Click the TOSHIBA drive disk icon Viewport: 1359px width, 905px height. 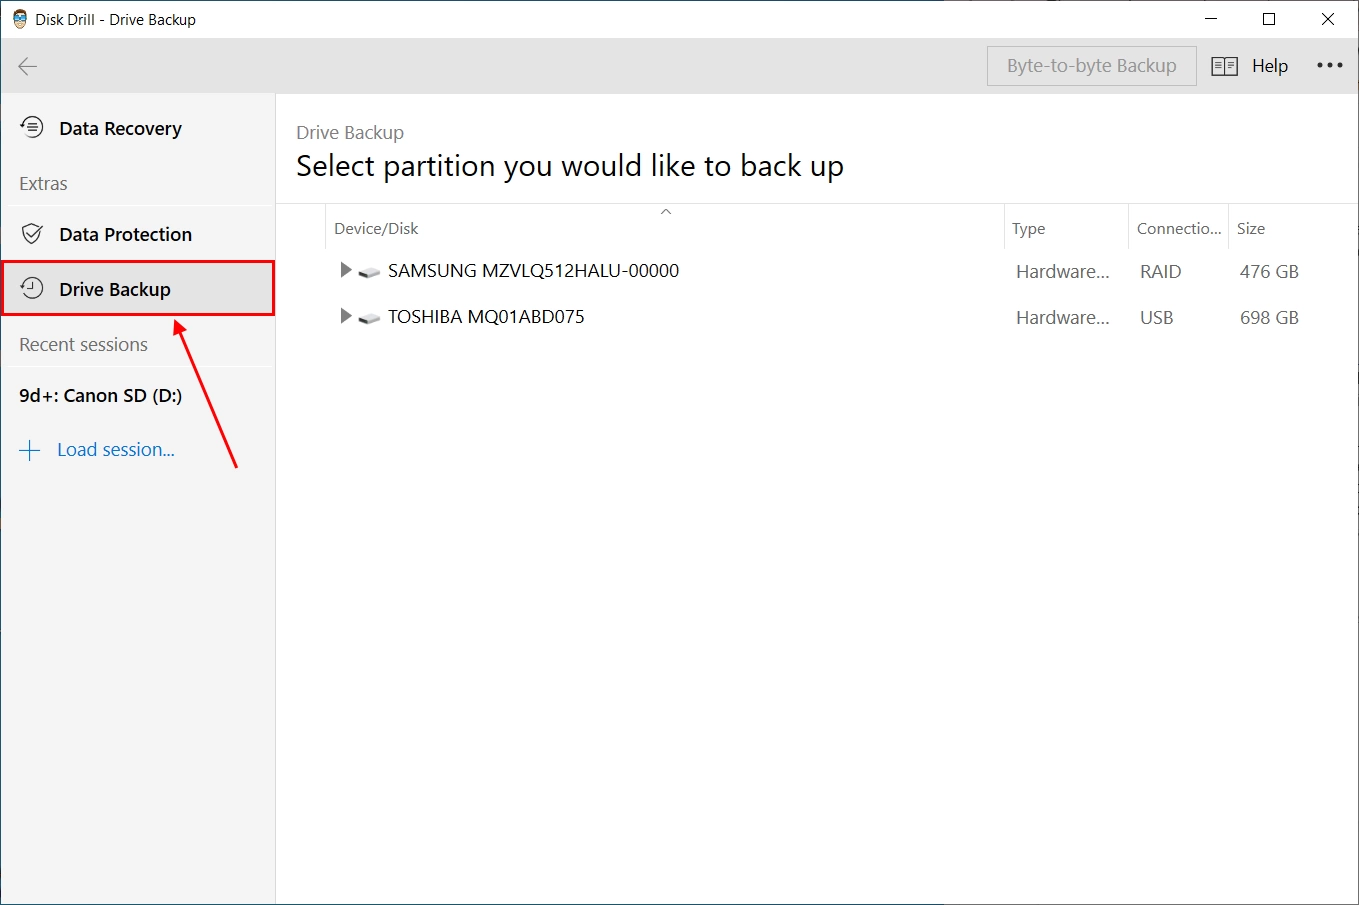(369, 318)
